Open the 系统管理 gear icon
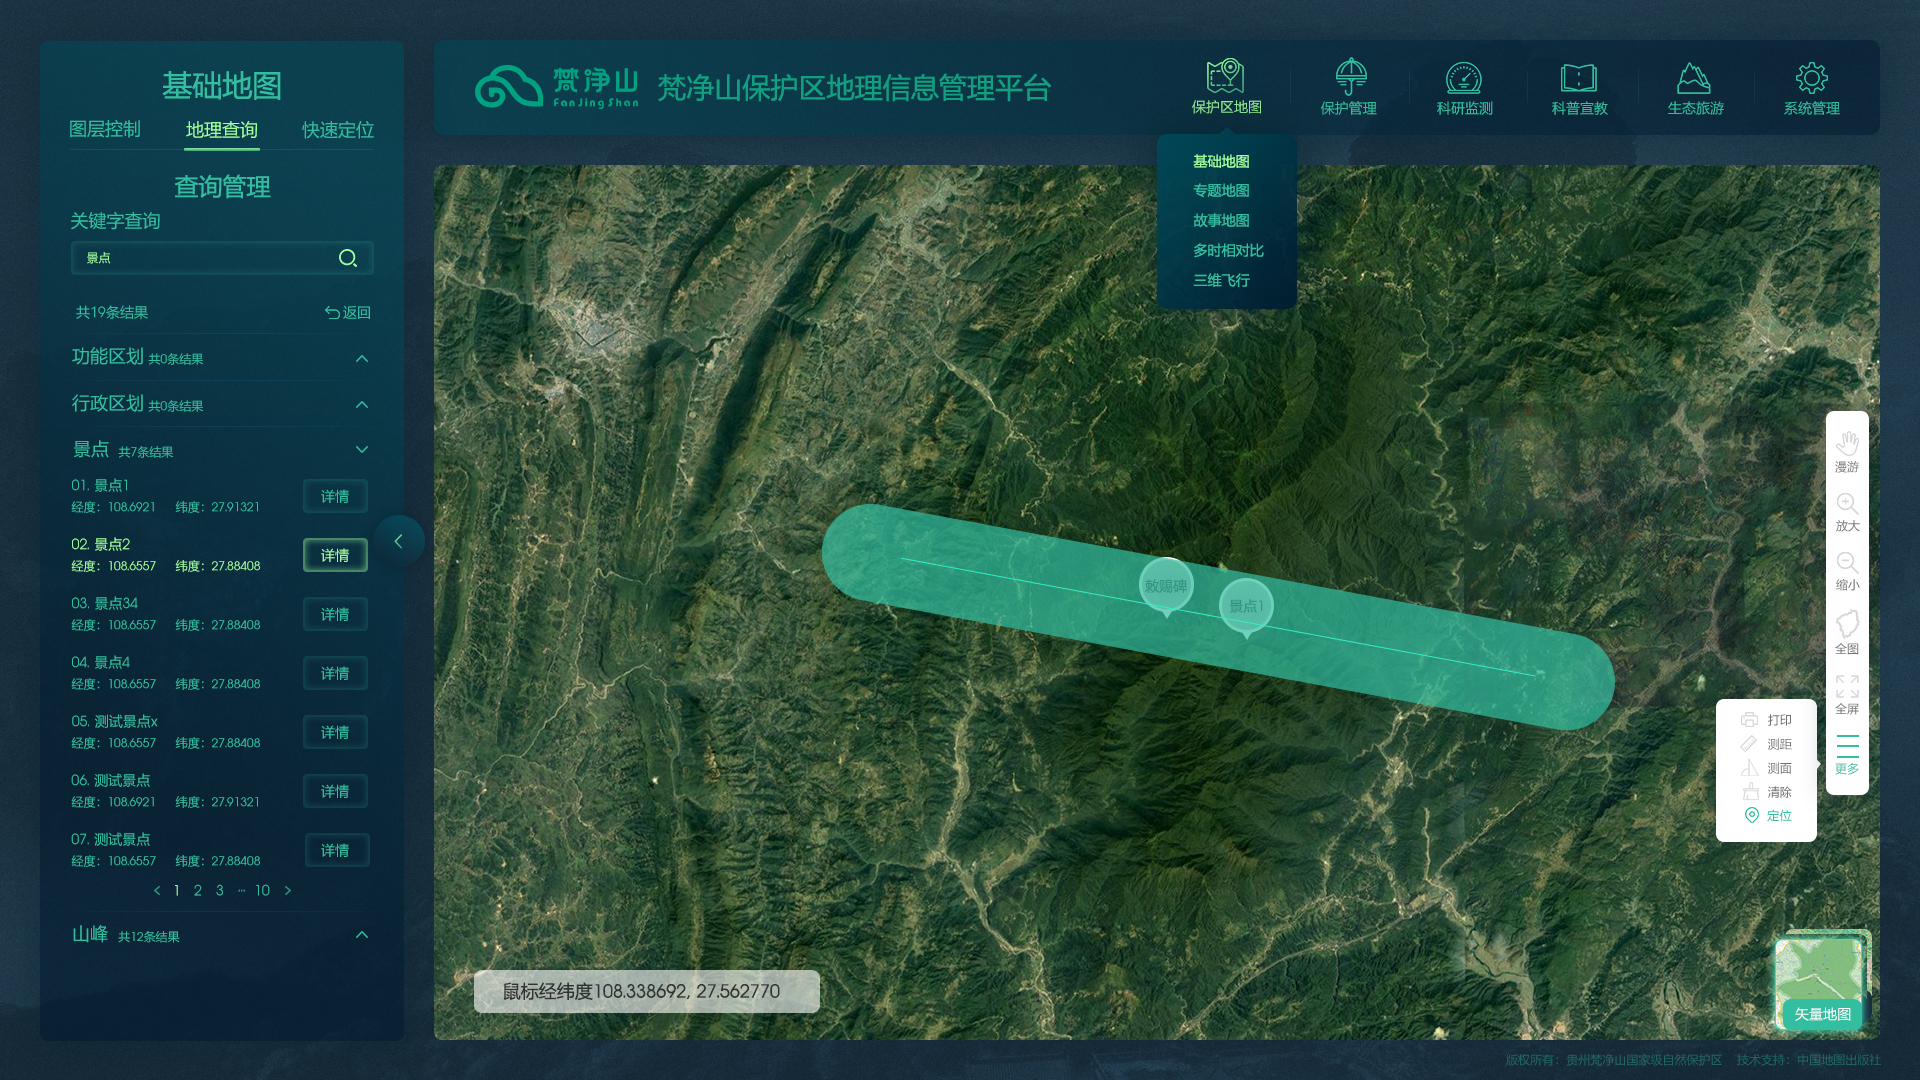 point(1811,79)
